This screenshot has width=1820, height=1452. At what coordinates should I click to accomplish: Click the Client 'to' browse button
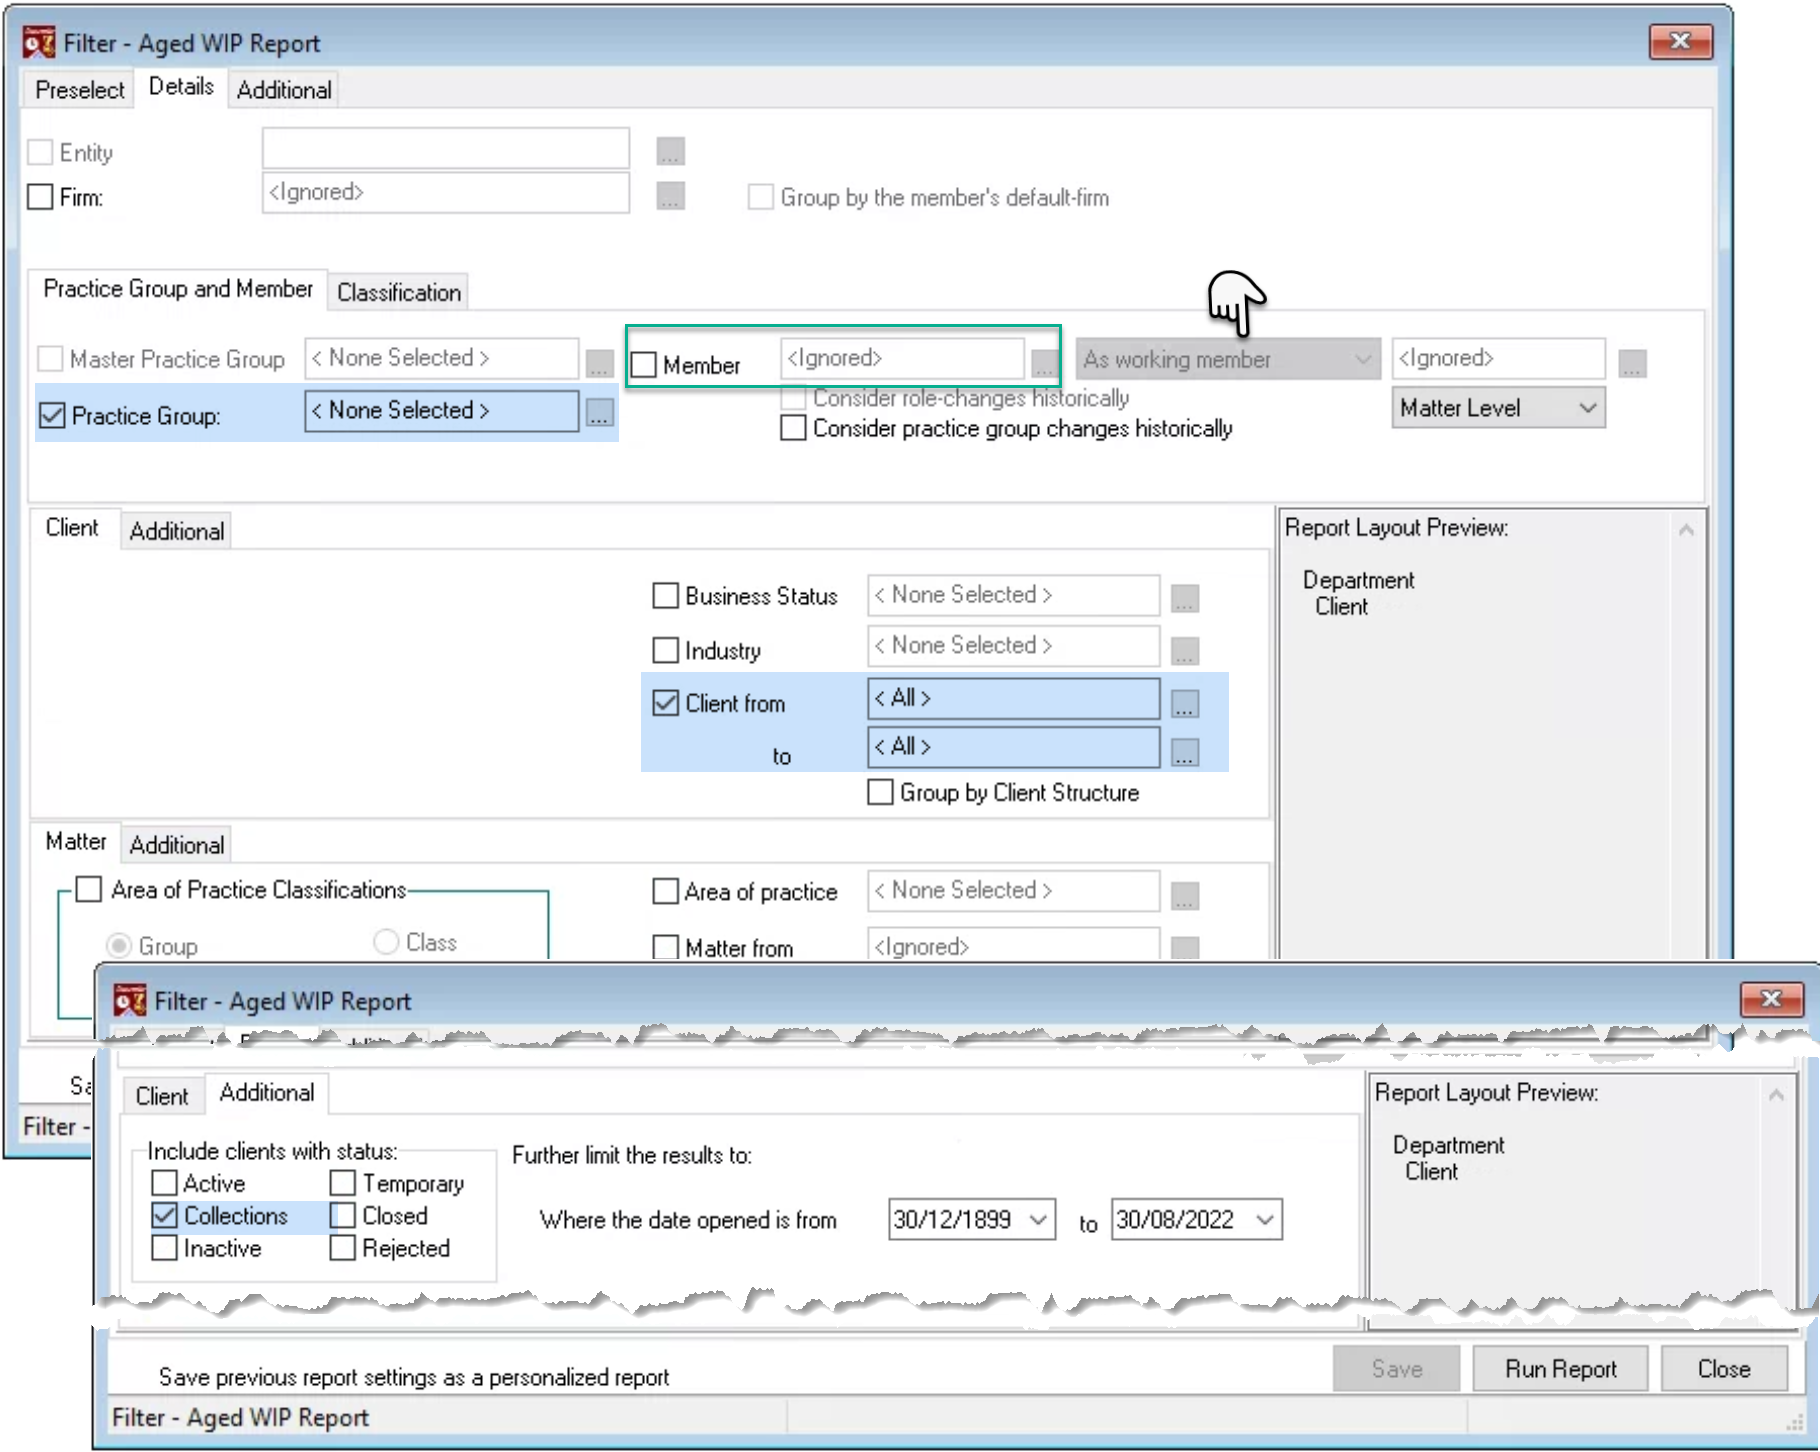point(1185,752)
